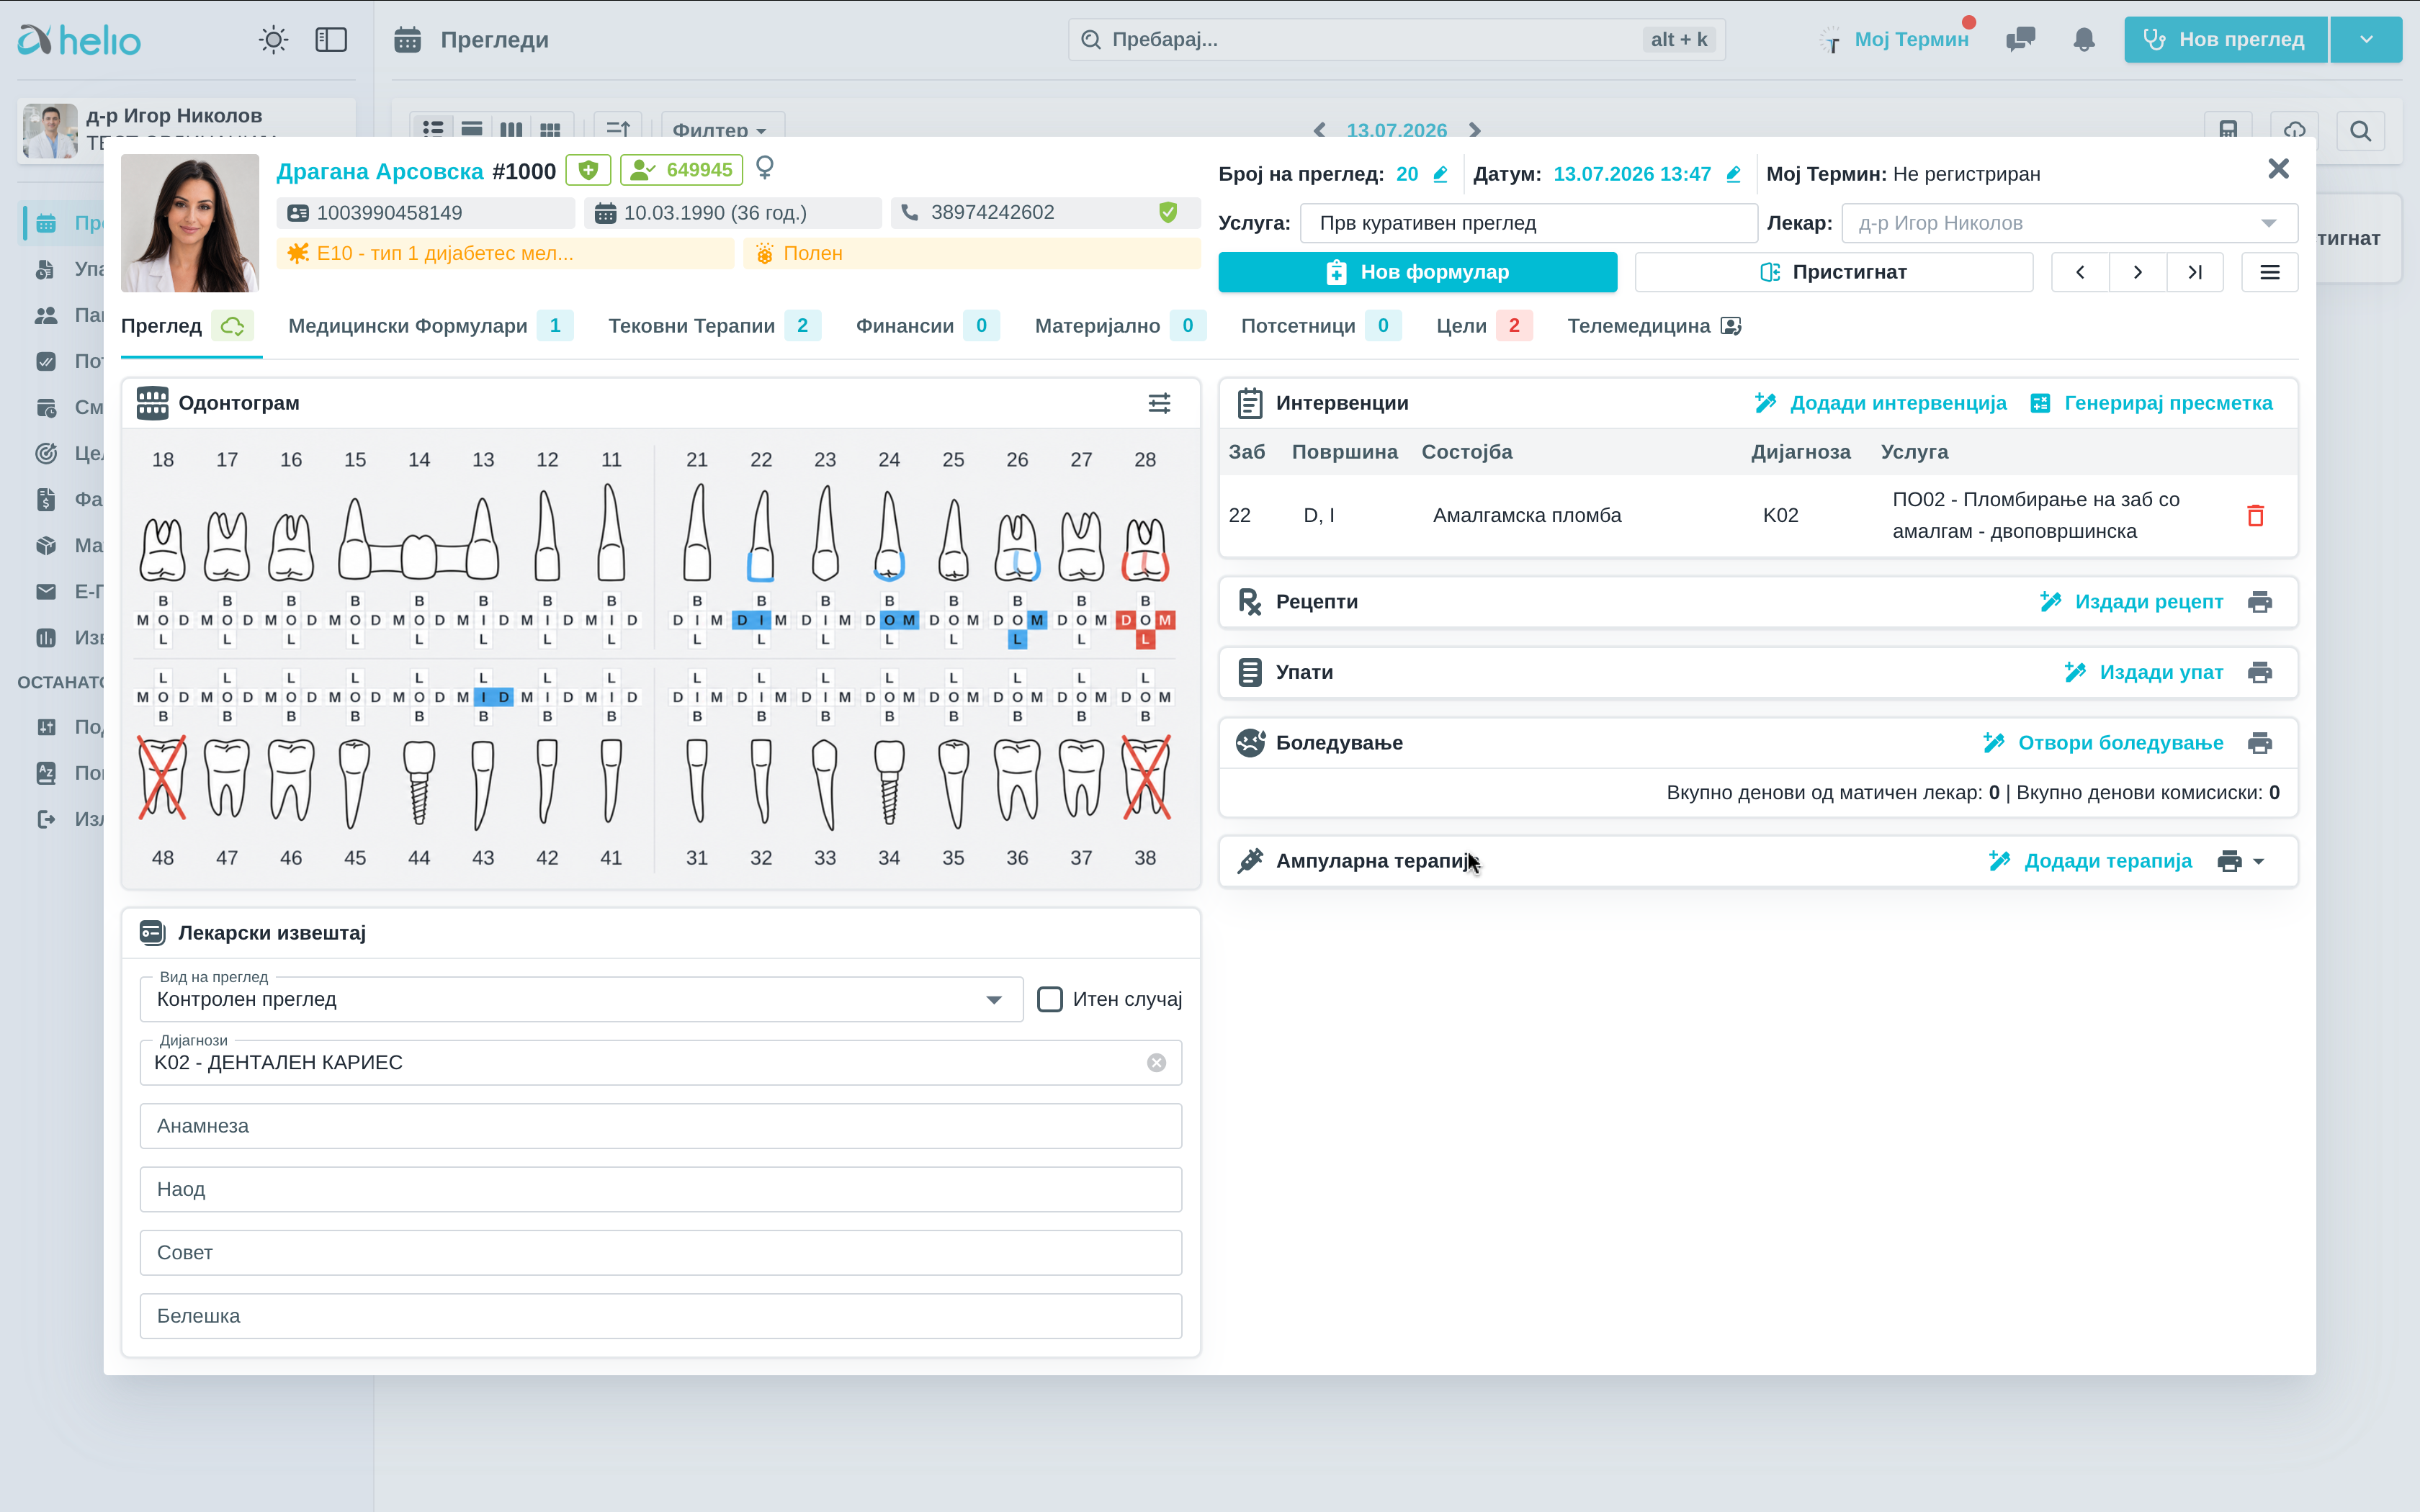
Task: Toggle the O surface of tooth 24
Action: [889, 620]
